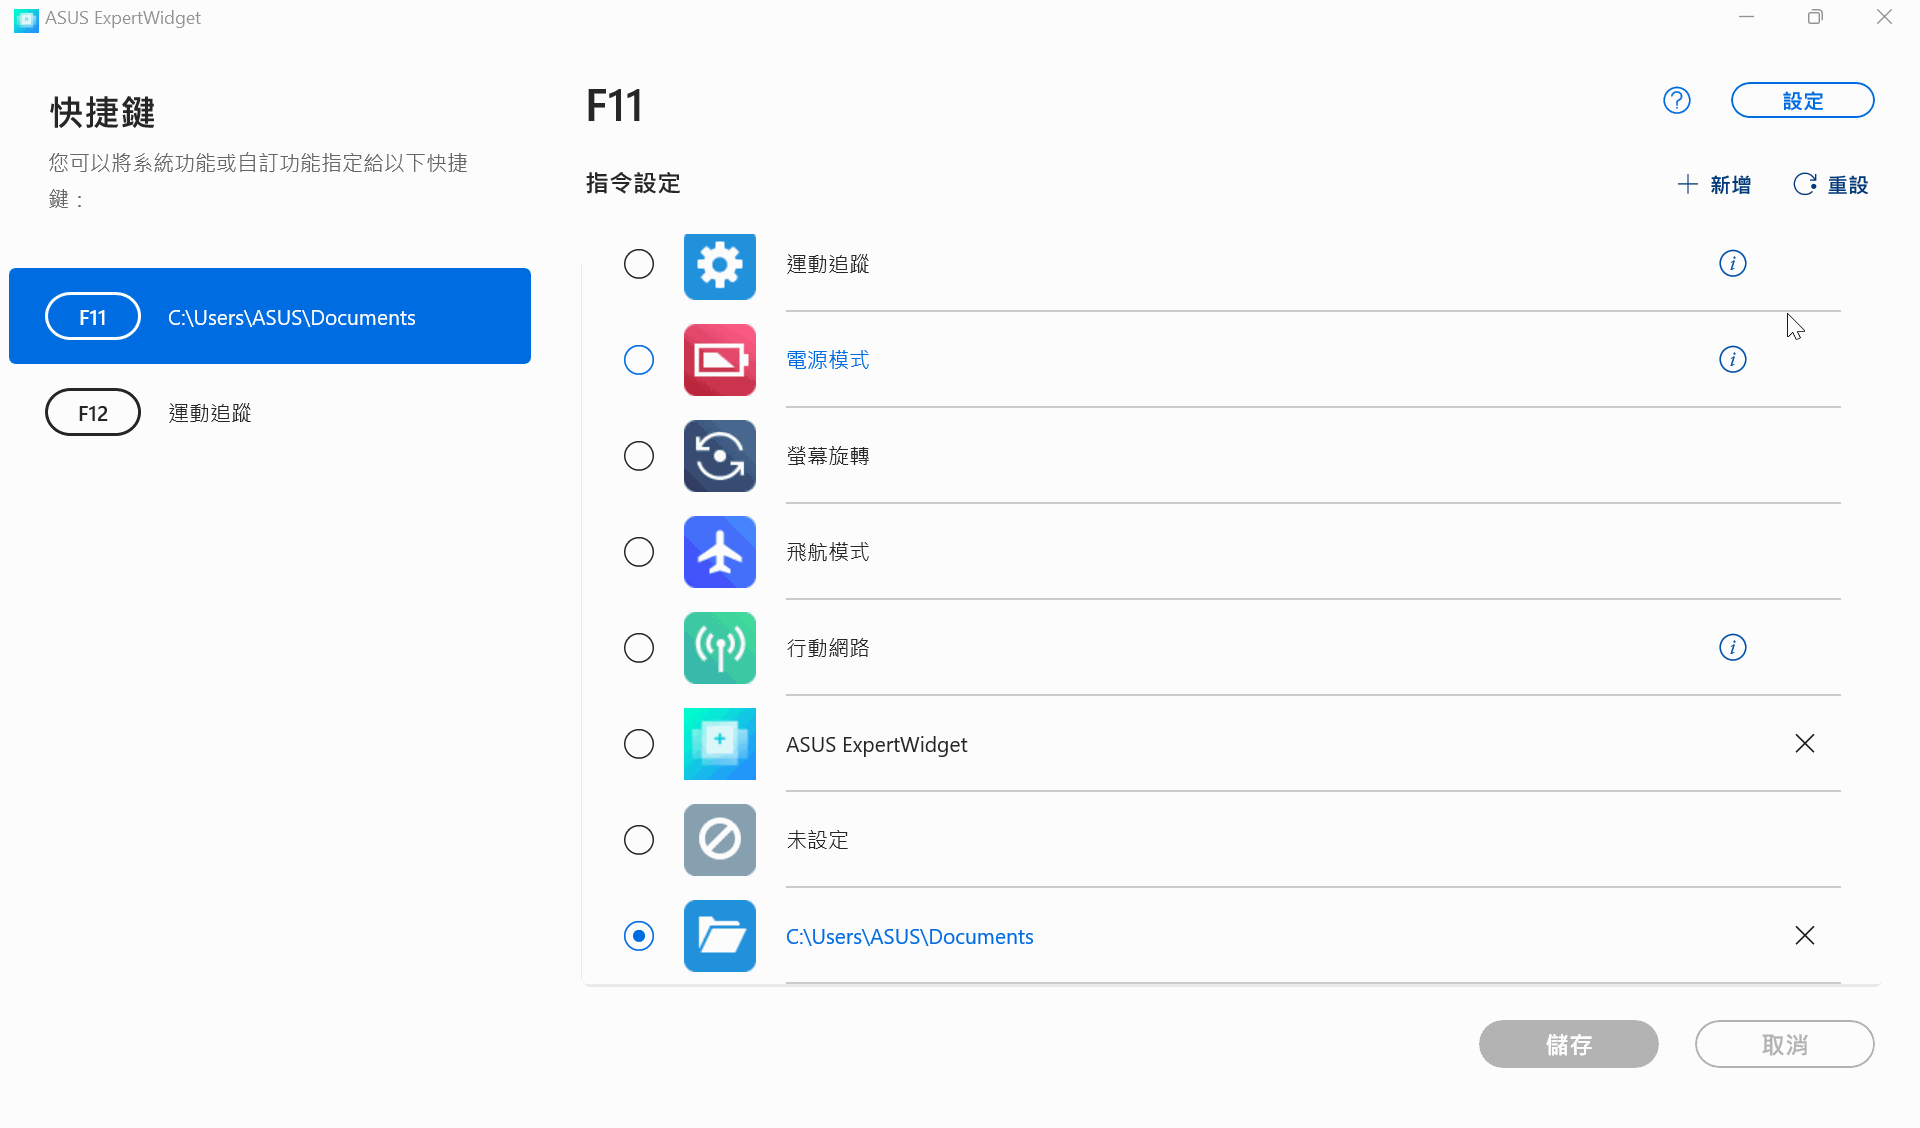
Task: Click the 未設定 label text
Action: coord(818,840)
